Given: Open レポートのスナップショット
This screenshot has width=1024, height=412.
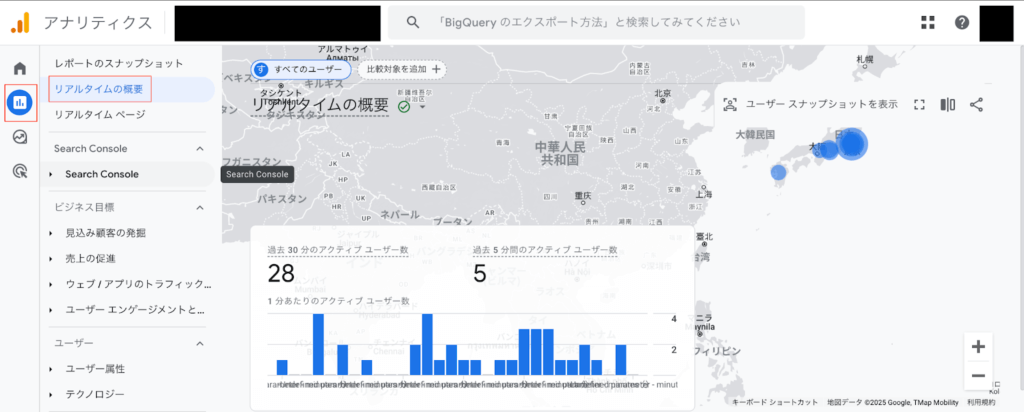Looking at the screenshot, I should (119, 64).
